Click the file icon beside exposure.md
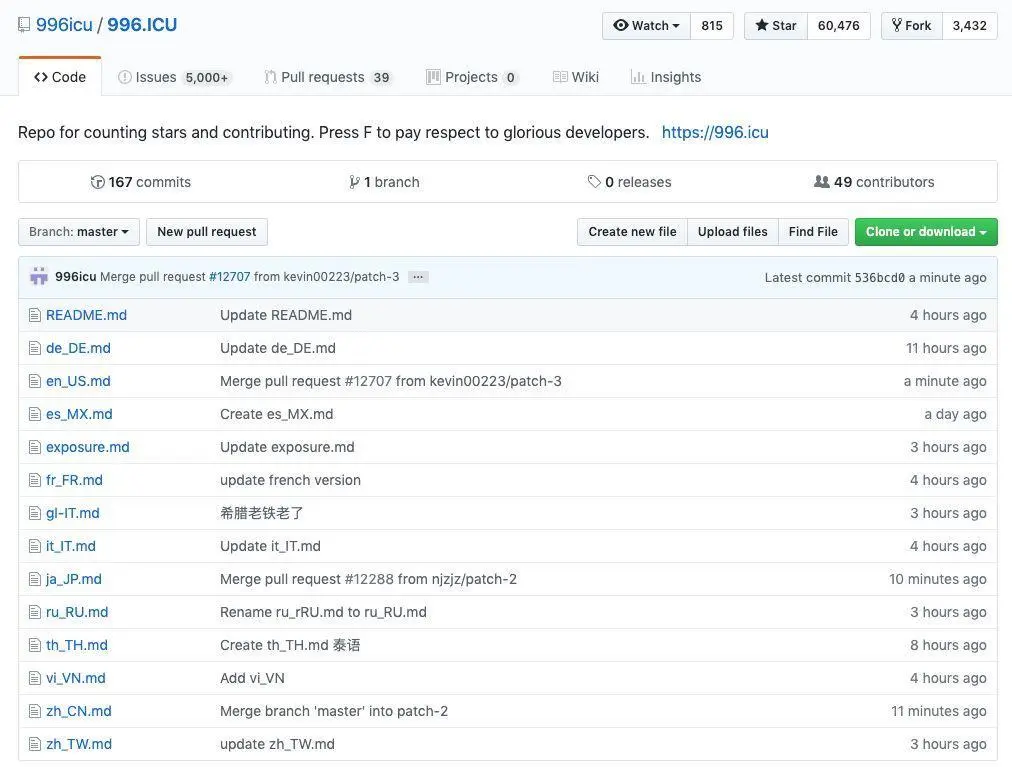1012x767 pixels. coord(35,447)
